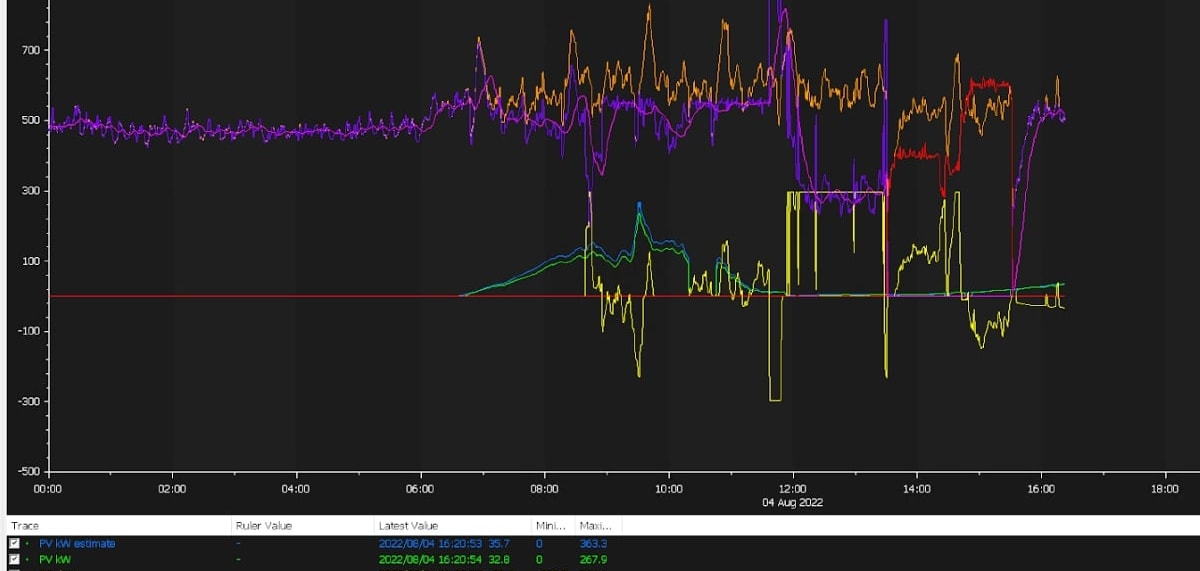
Task: Click the Mini... column header
Action: point(554,525)
